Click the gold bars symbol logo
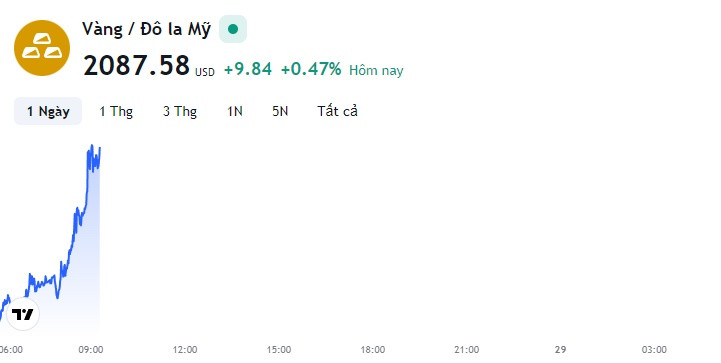Screen dimensions: 721x363 tap(42, 48)
